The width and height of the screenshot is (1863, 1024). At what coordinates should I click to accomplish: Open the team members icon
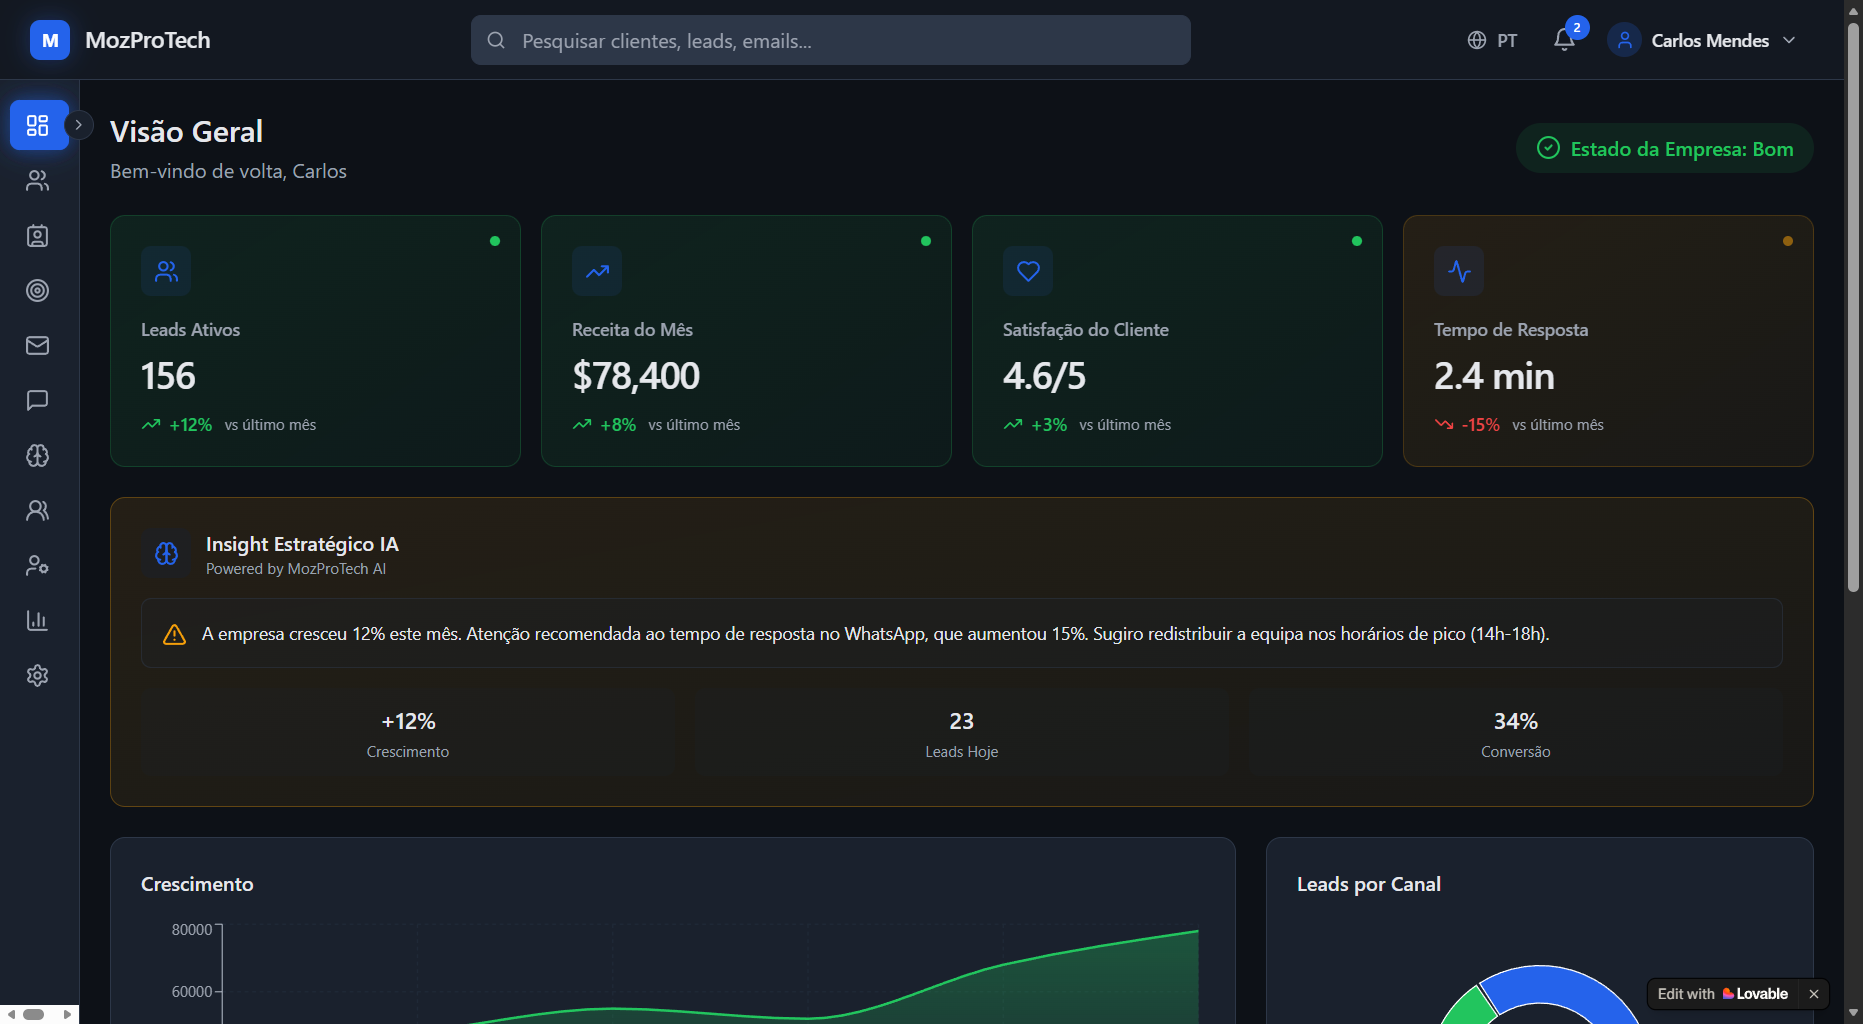[37, 510]
